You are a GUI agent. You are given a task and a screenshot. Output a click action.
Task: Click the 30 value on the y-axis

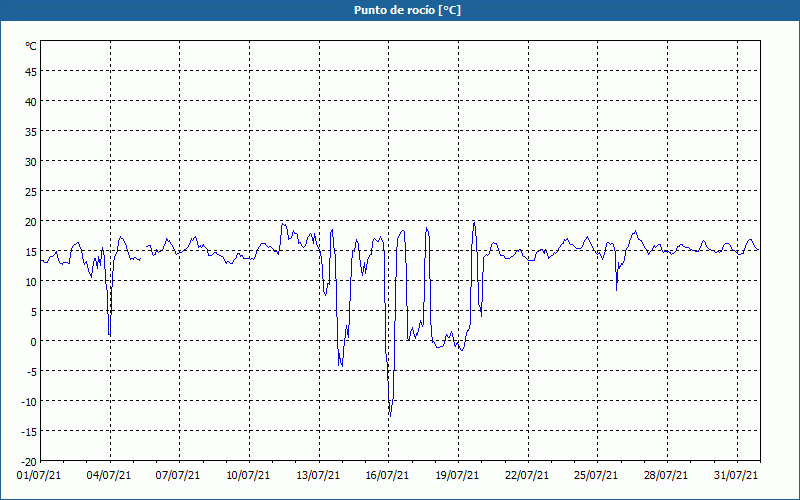(x=31, y=162)
